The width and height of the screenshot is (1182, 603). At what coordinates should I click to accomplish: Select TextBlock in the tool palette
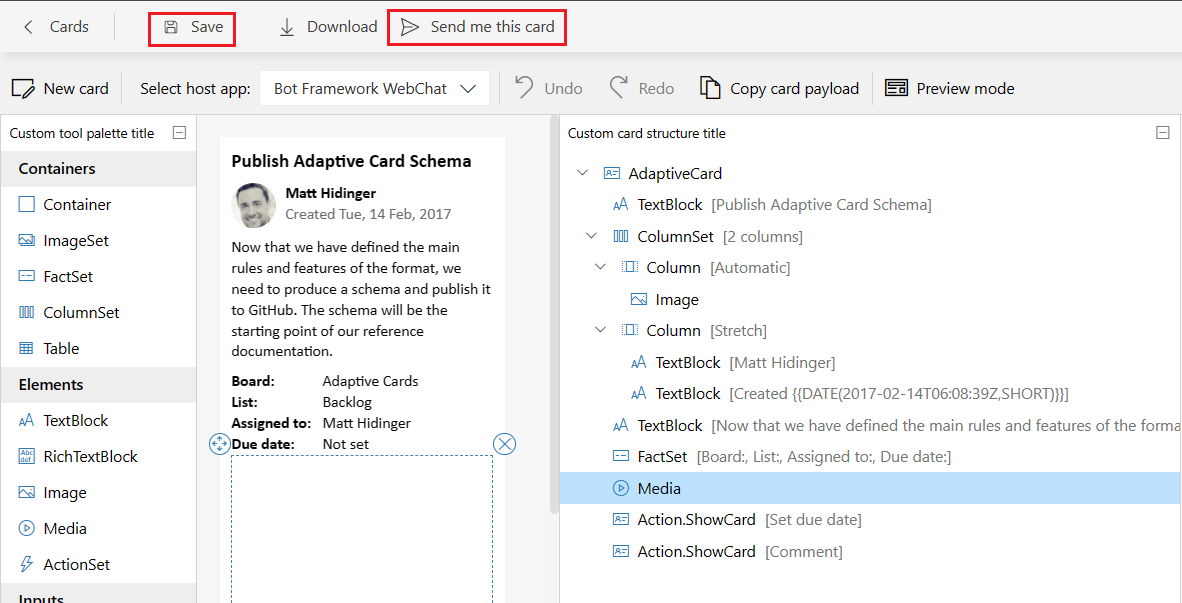(x=98, y=421)
